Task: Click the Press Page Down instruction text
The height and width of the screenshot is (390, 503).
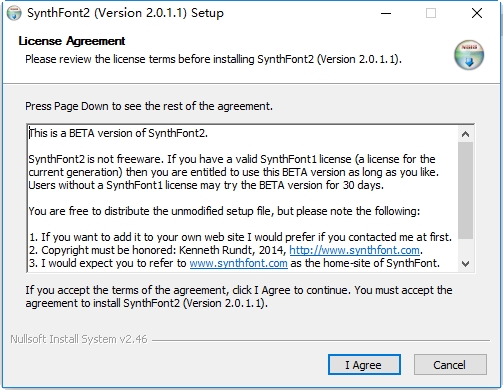Action: click(x=149, y=106)
